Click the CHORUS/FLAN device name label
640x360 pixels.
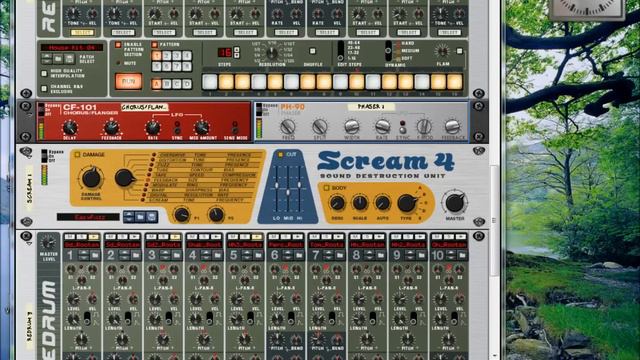144,107
